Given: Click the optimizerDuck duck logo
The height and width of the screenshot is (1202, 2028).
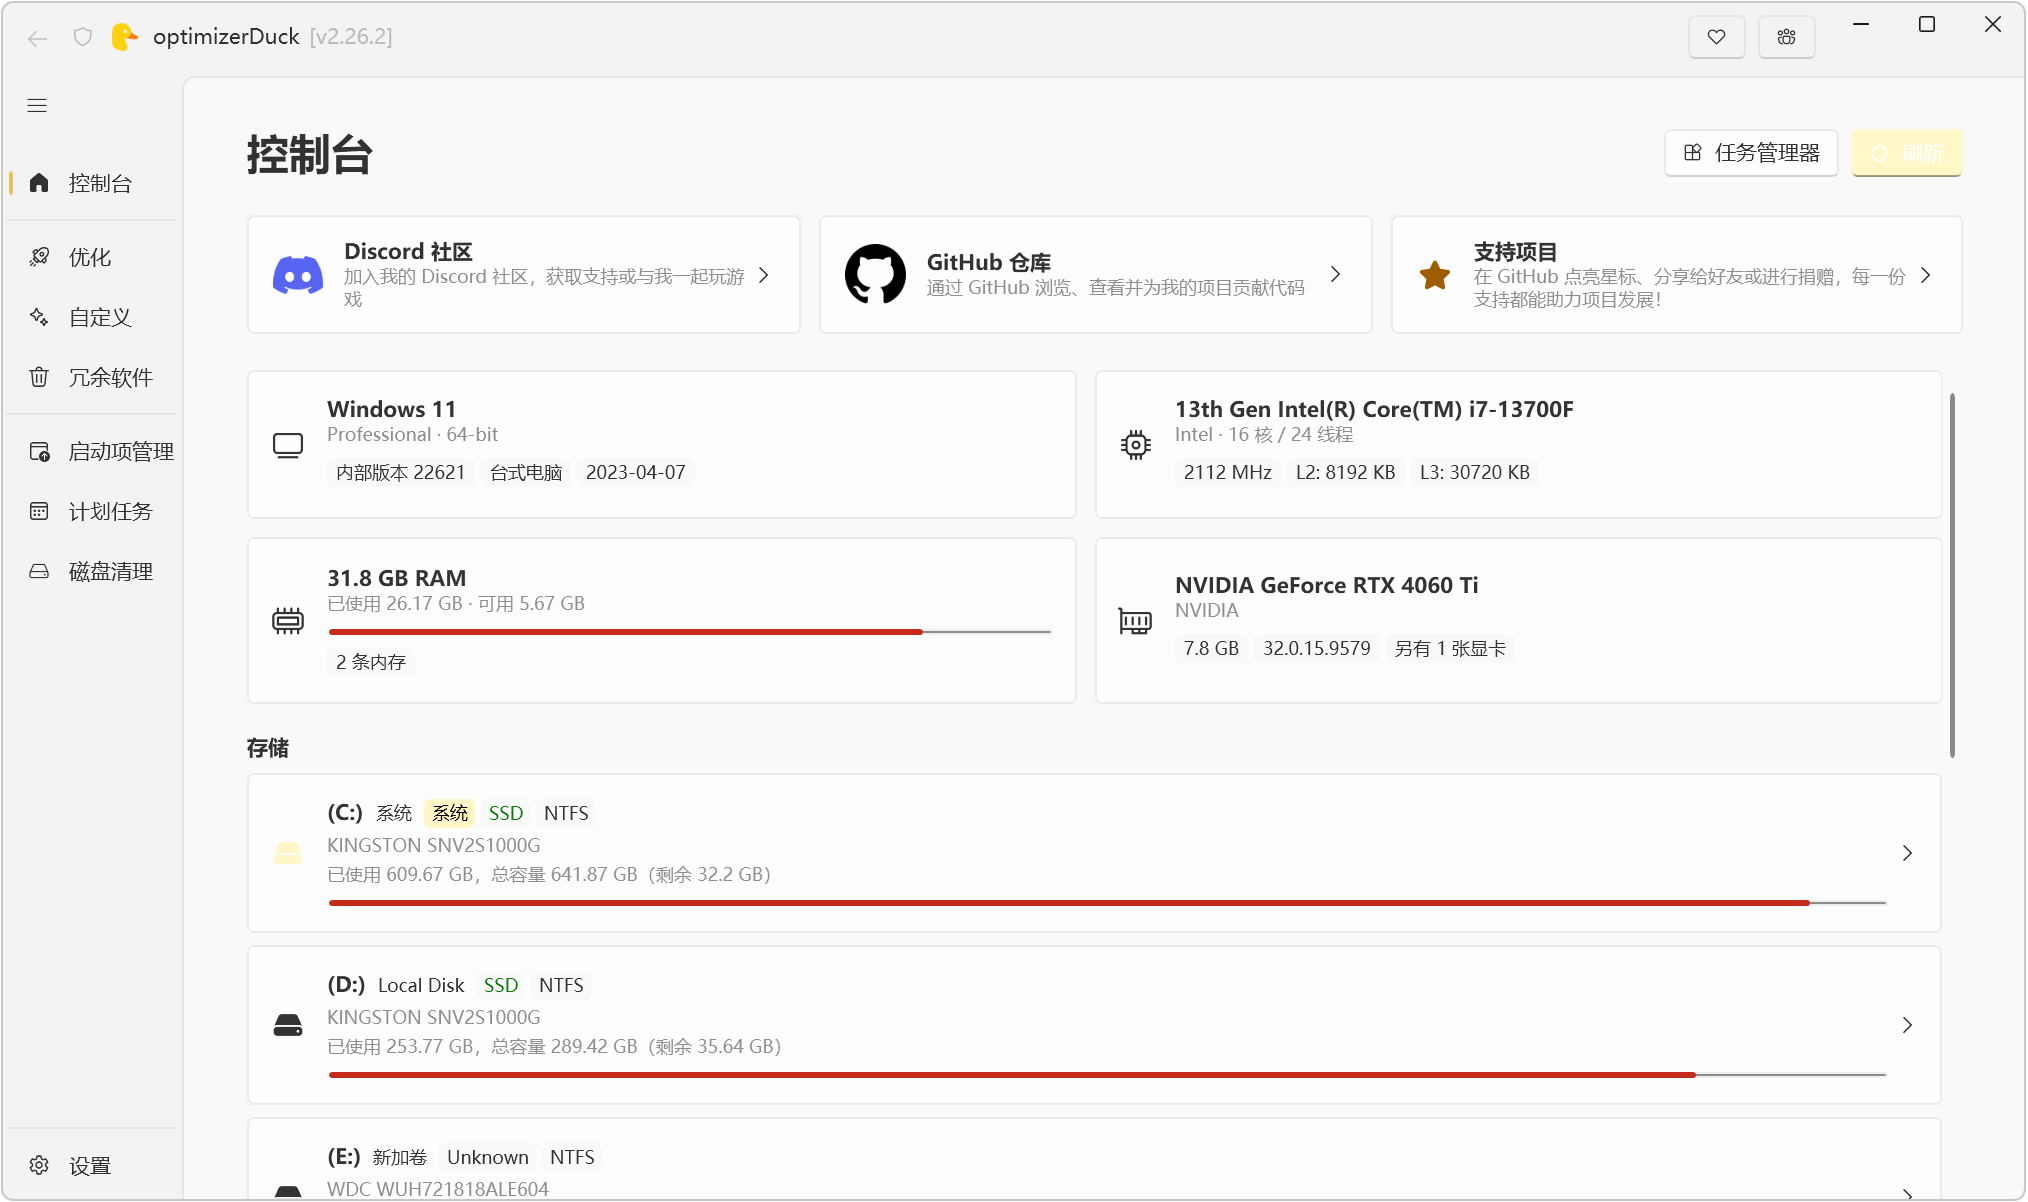Looking at the screenshot, I should point(123,37).
